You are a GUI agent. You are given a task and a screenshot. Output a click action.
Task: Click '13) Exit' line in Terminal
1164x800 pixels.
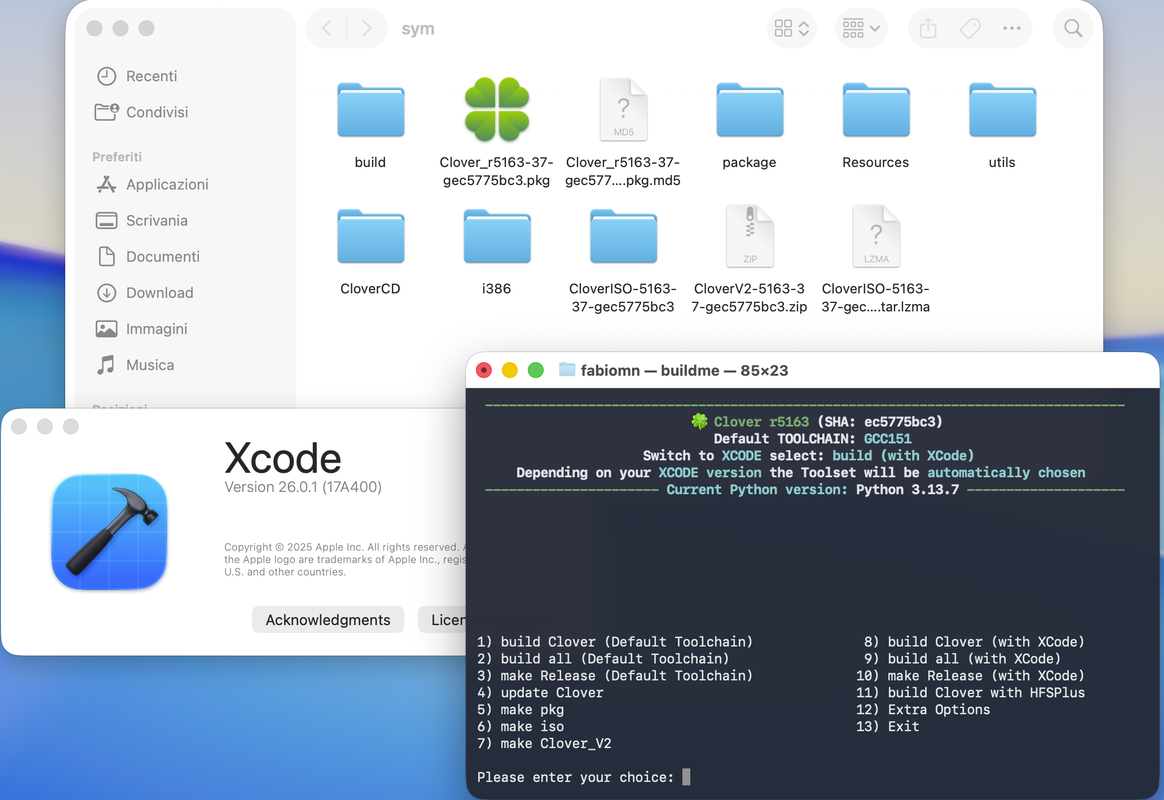887,727
